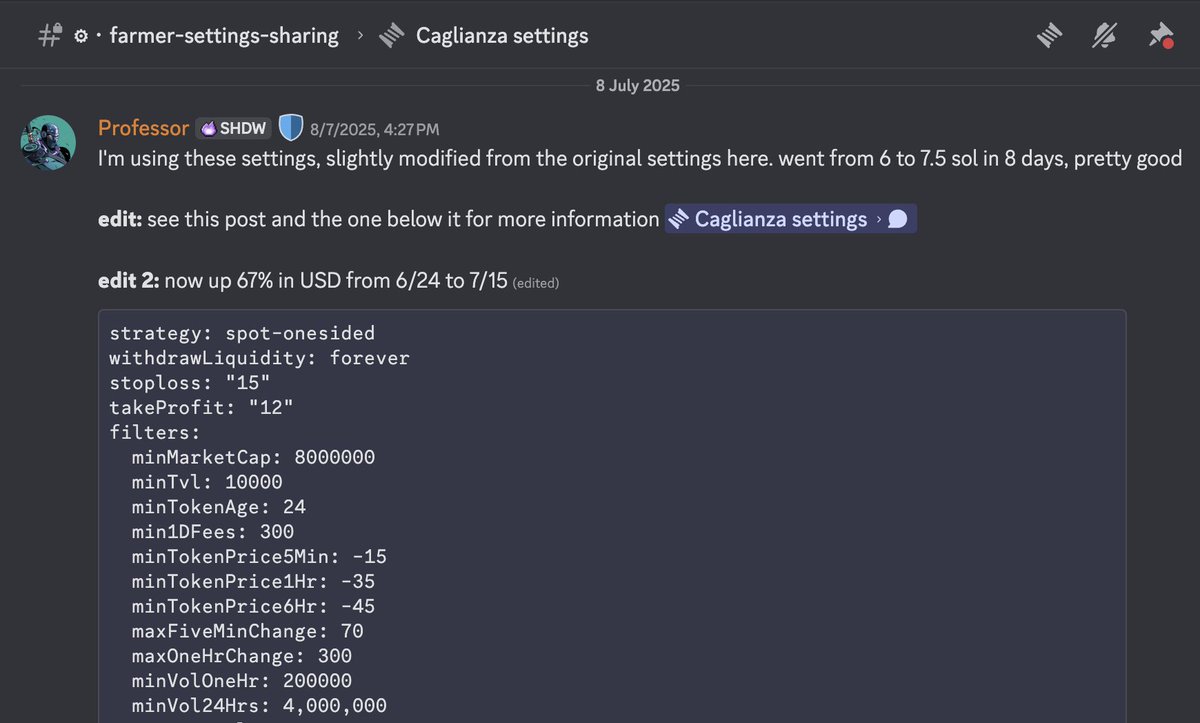Click the locked channel hash icon
The width and height of the screenshot is (1200, 723).
[50, 36]
